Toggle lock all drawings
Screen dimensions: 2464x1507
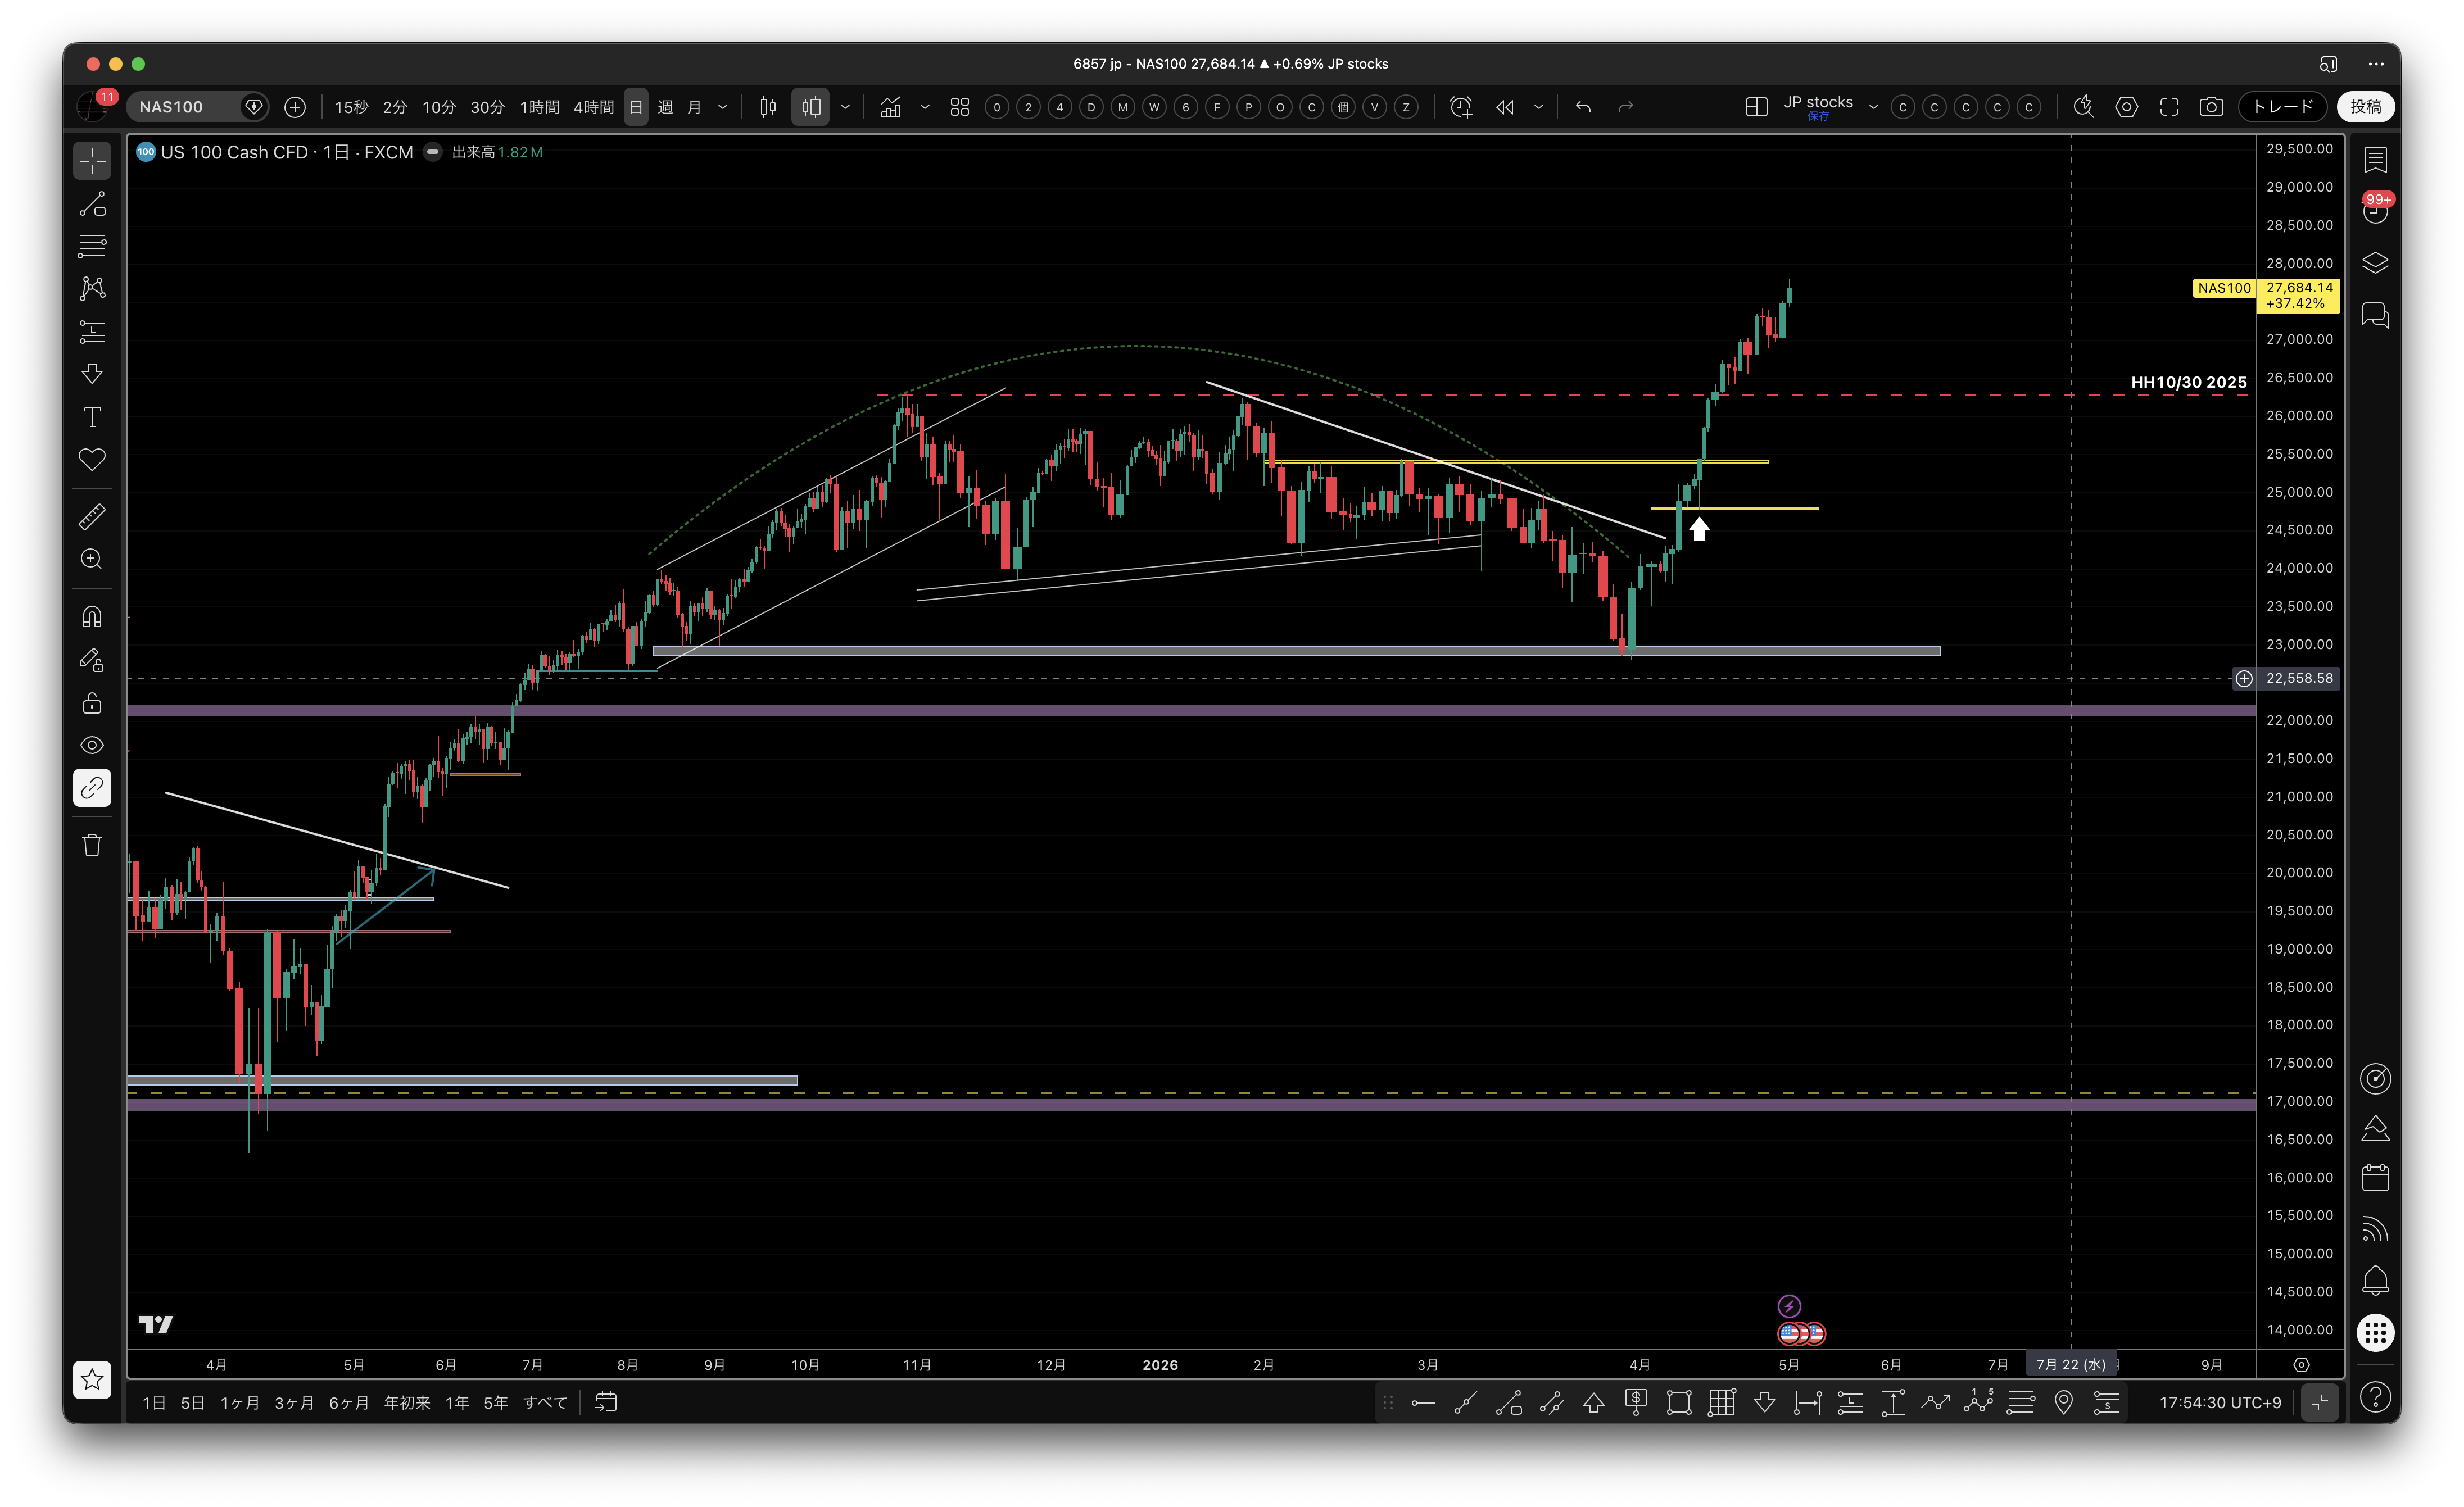pos(92,703)
